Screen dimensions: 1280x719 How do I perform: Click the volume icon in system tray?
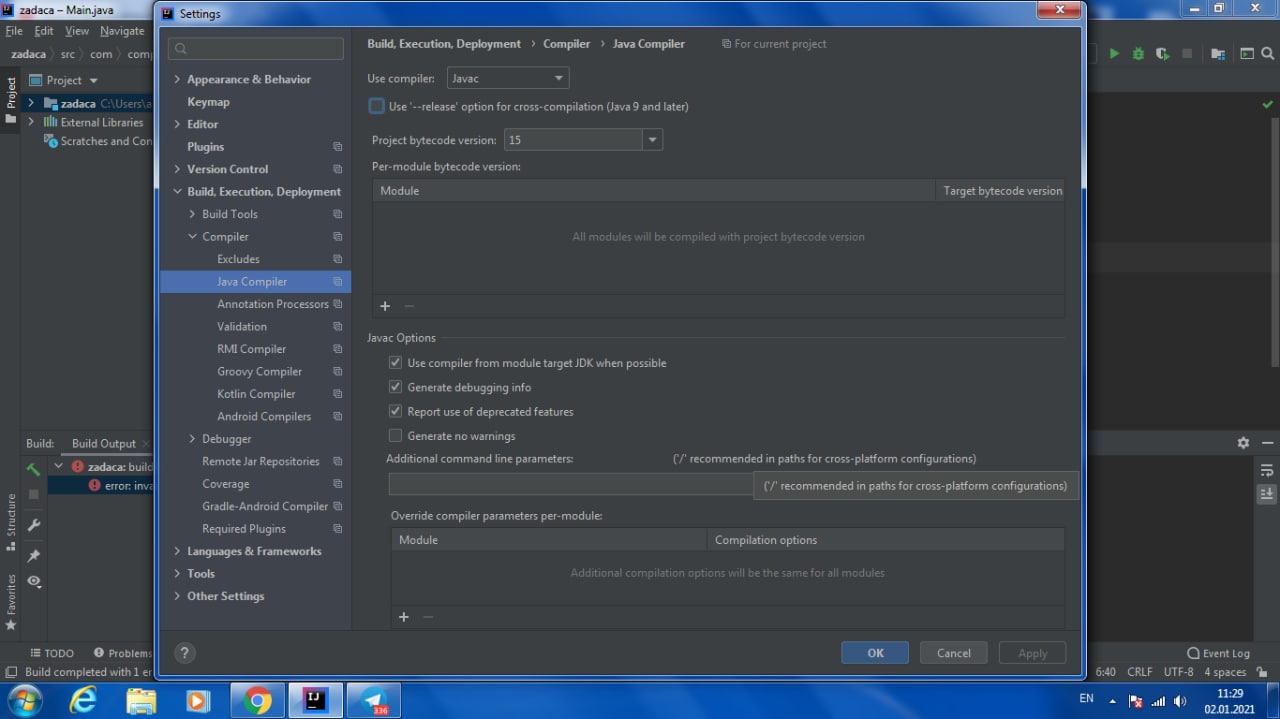[1179, 701]
